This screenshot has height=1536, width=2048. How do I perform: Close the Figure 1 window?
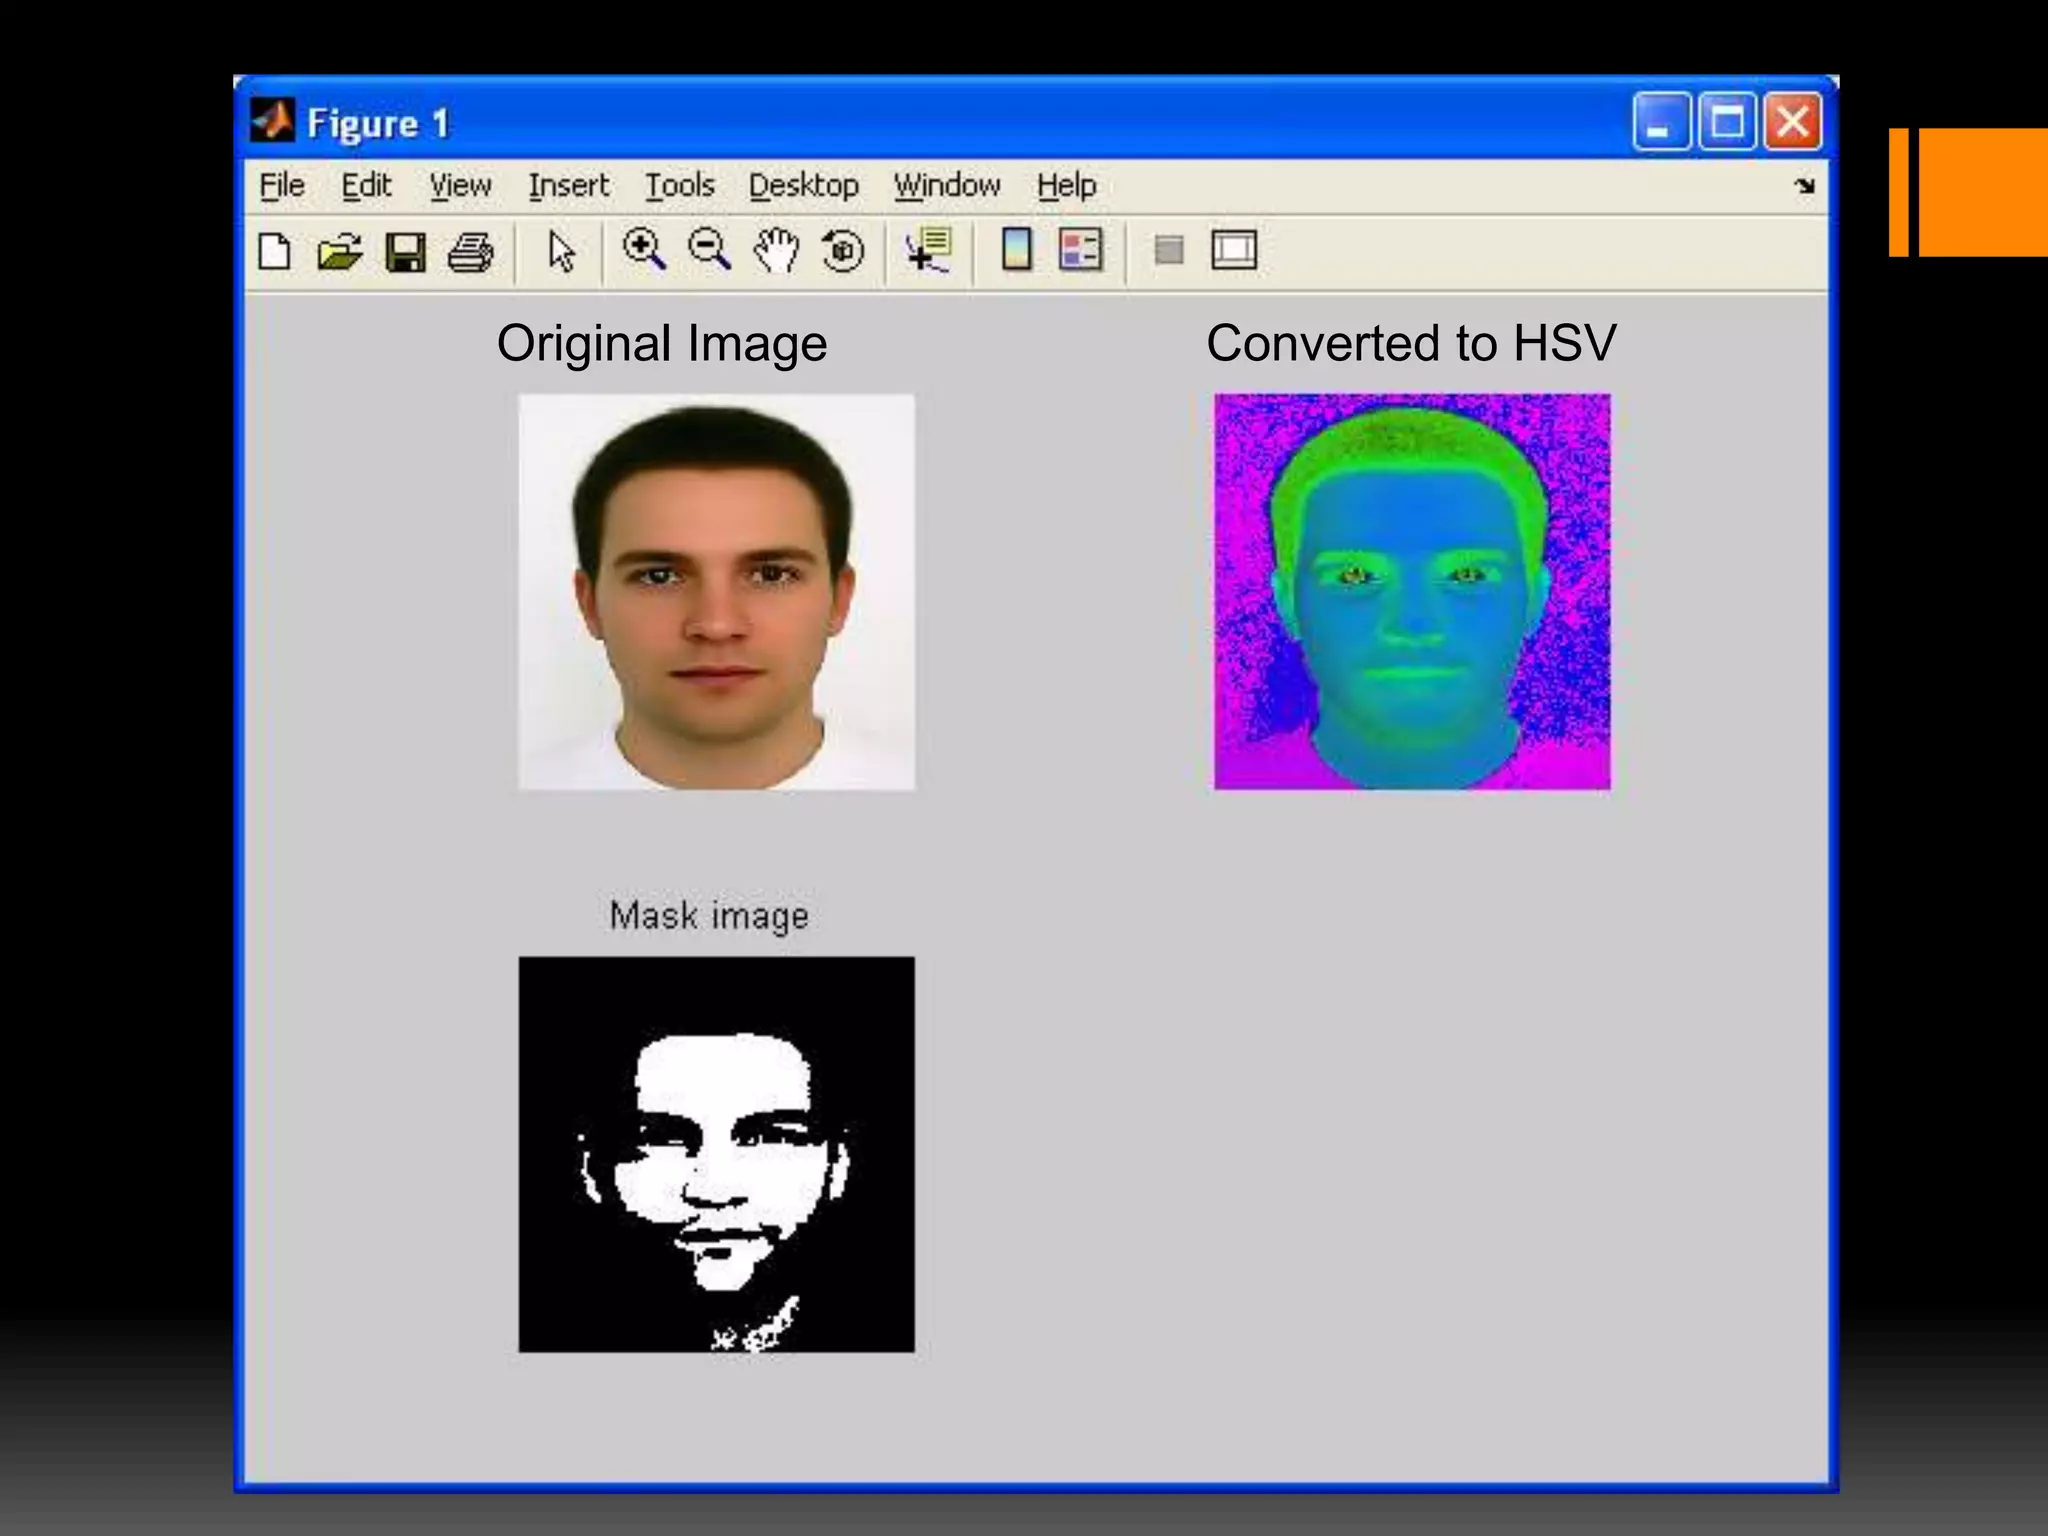pyautogui.click(x=1793, y=122)
